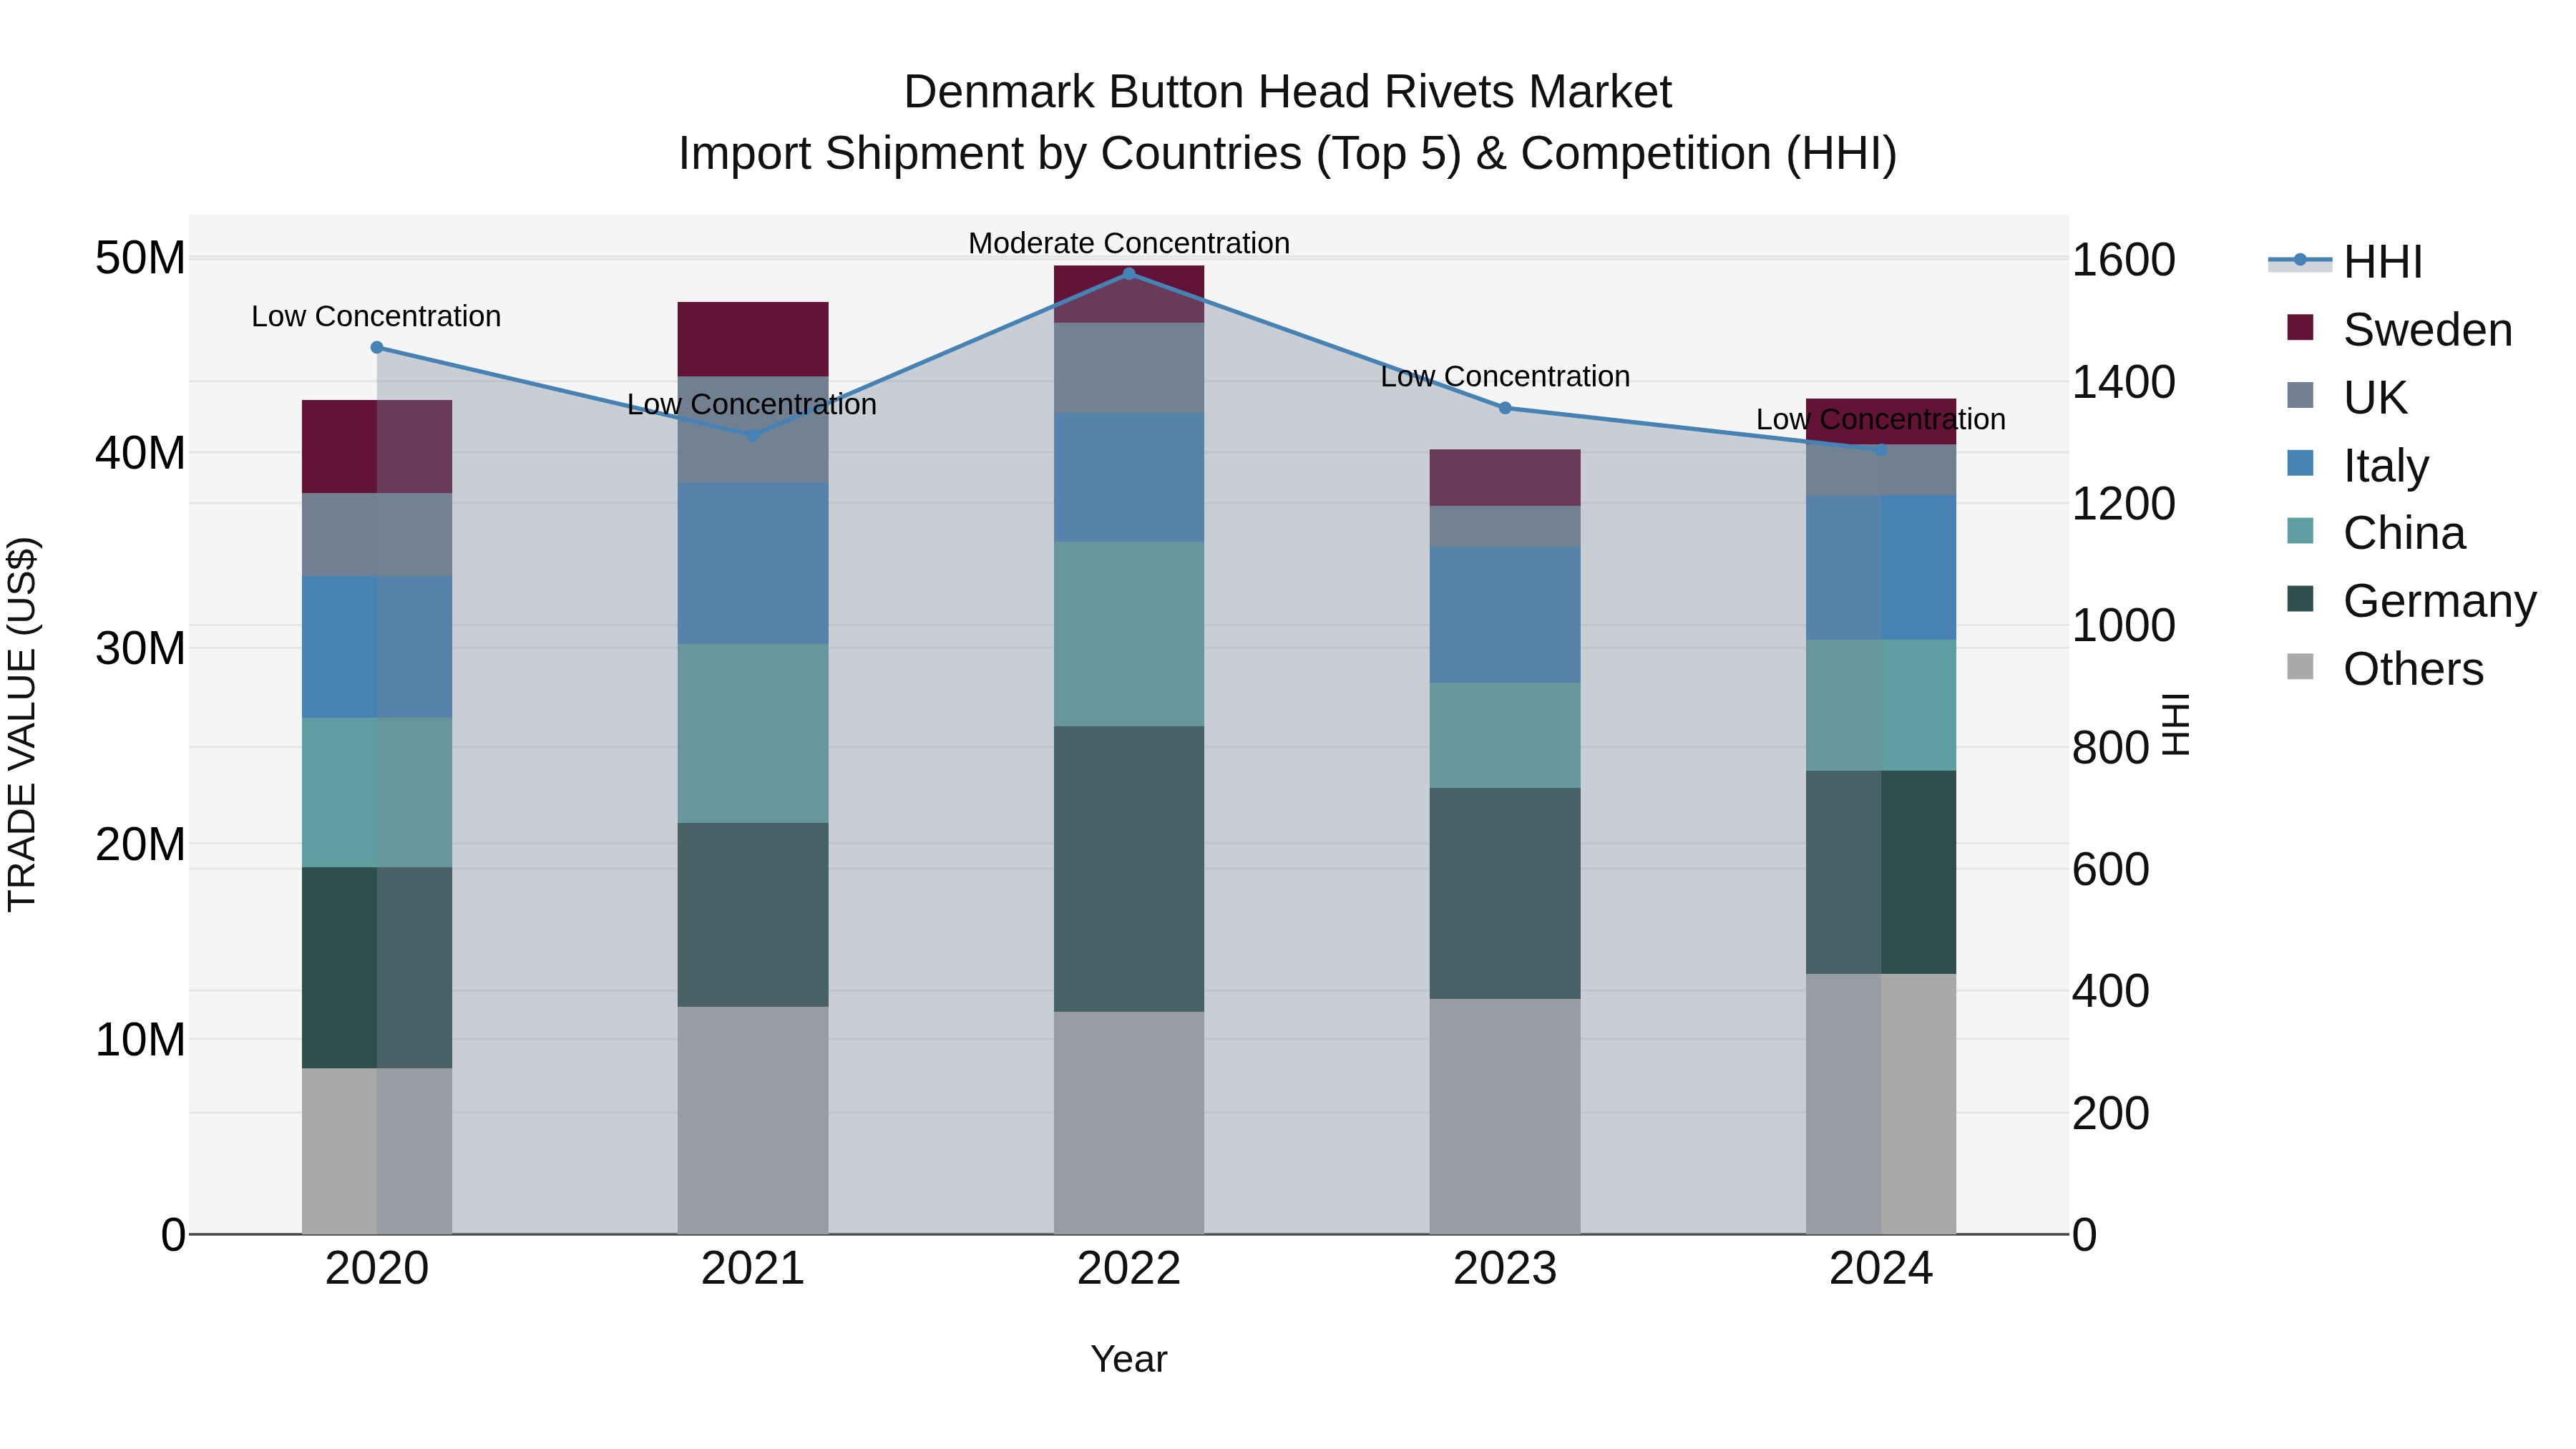Click the Italy blue legend swatch
Image resolution: width=2576 pixels, height=1449 pixels.
click(x=2300, y=463)
